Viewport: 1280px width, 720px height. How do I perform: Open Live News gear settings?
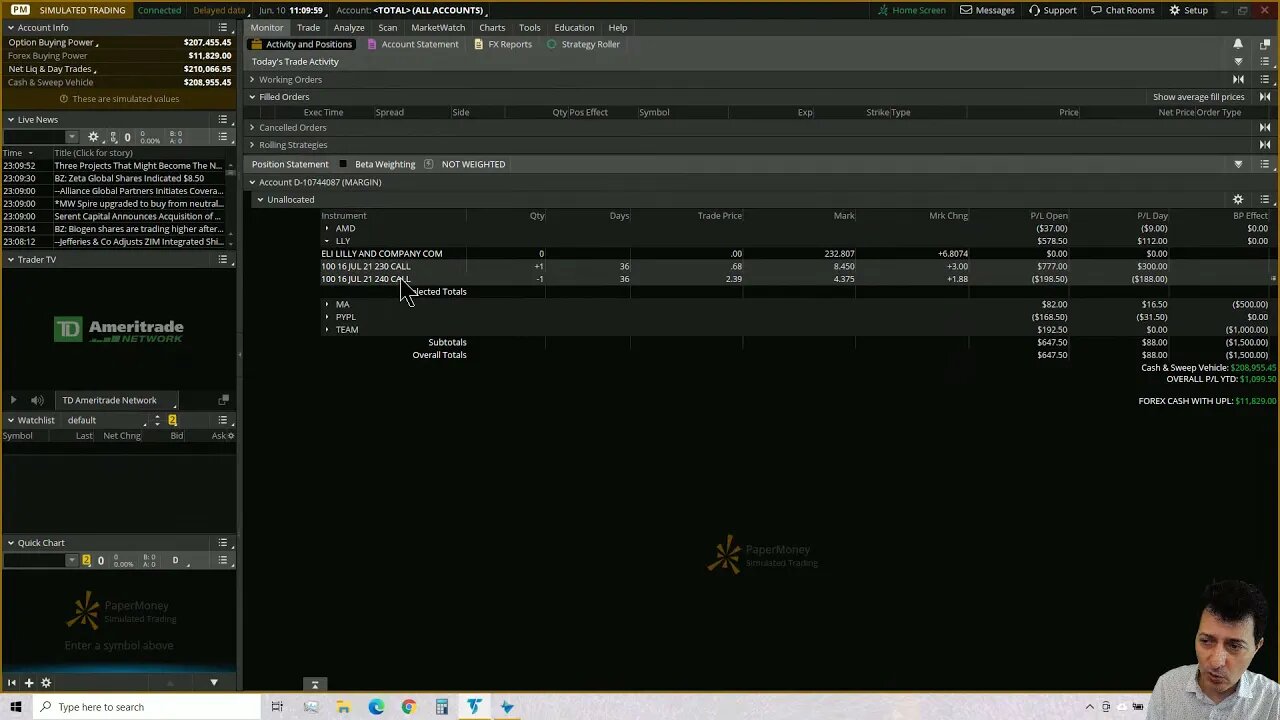click(93, 137)
